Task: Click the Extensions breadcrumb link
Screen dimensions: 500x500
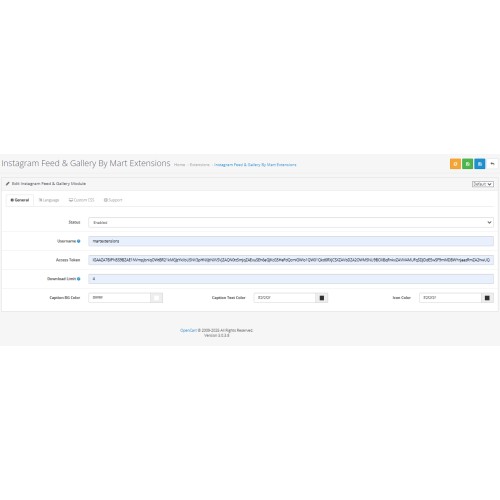Action: (x=199, y=165)
